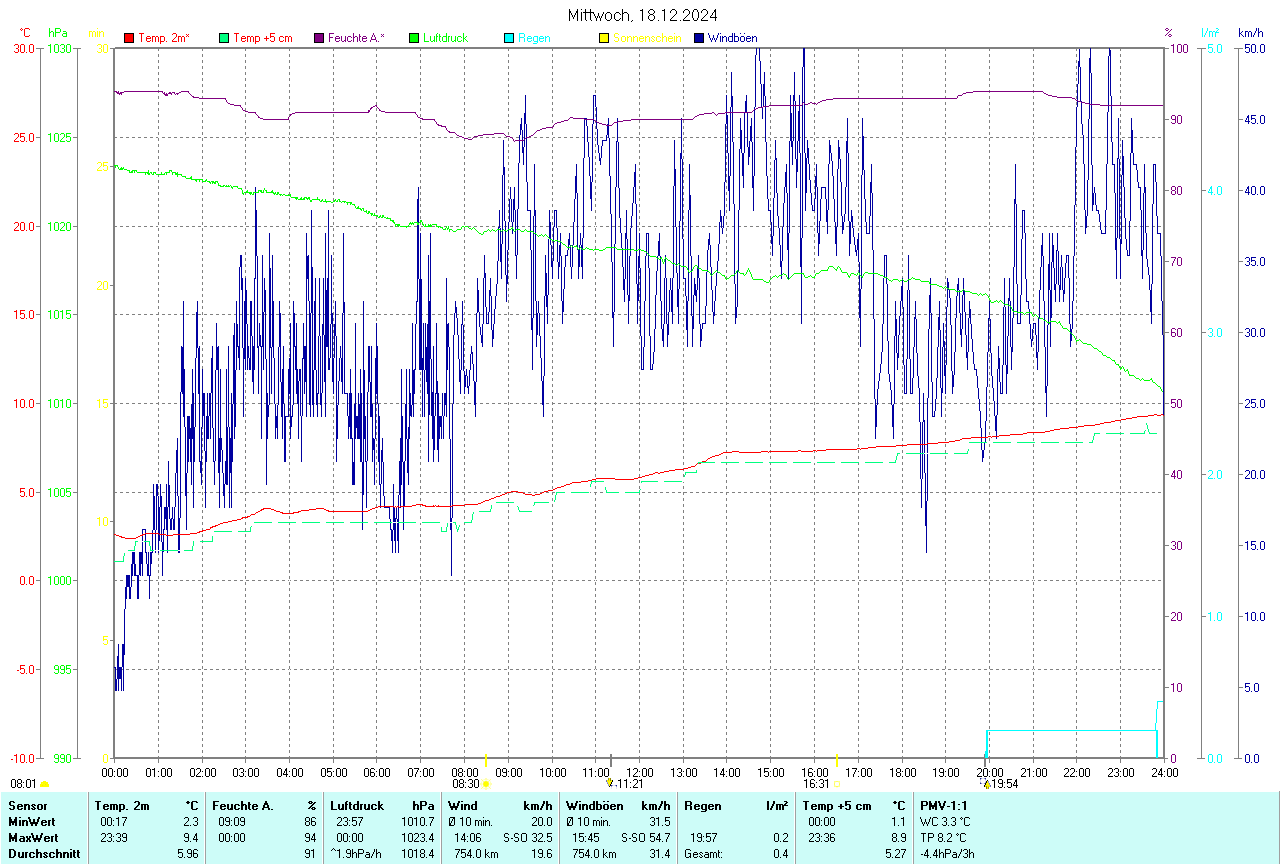Select the Durchschnitt row label
This screenshot has height=864, width=1280.
[x=42, y=854]
